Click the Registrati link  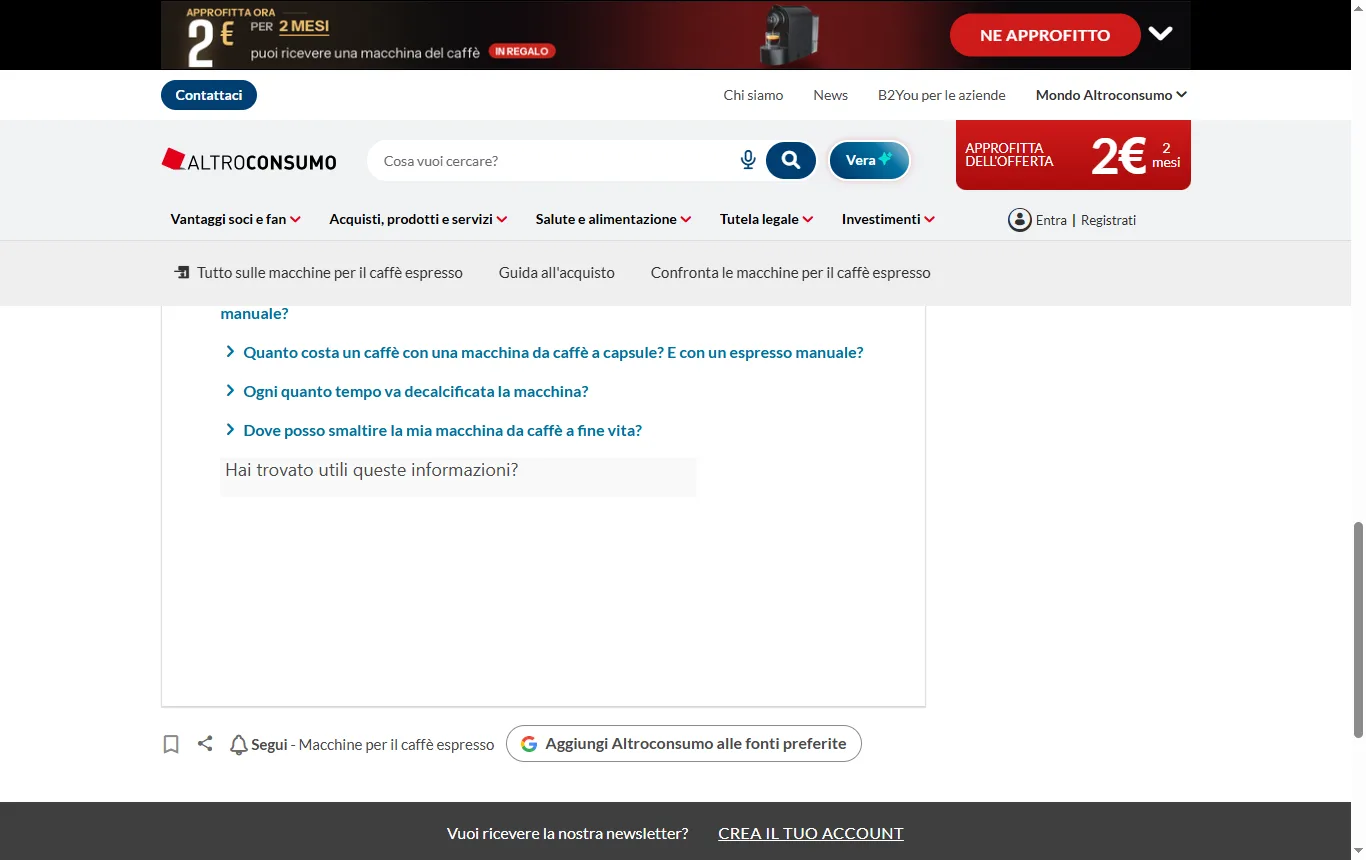click(x=1108, y=220)
